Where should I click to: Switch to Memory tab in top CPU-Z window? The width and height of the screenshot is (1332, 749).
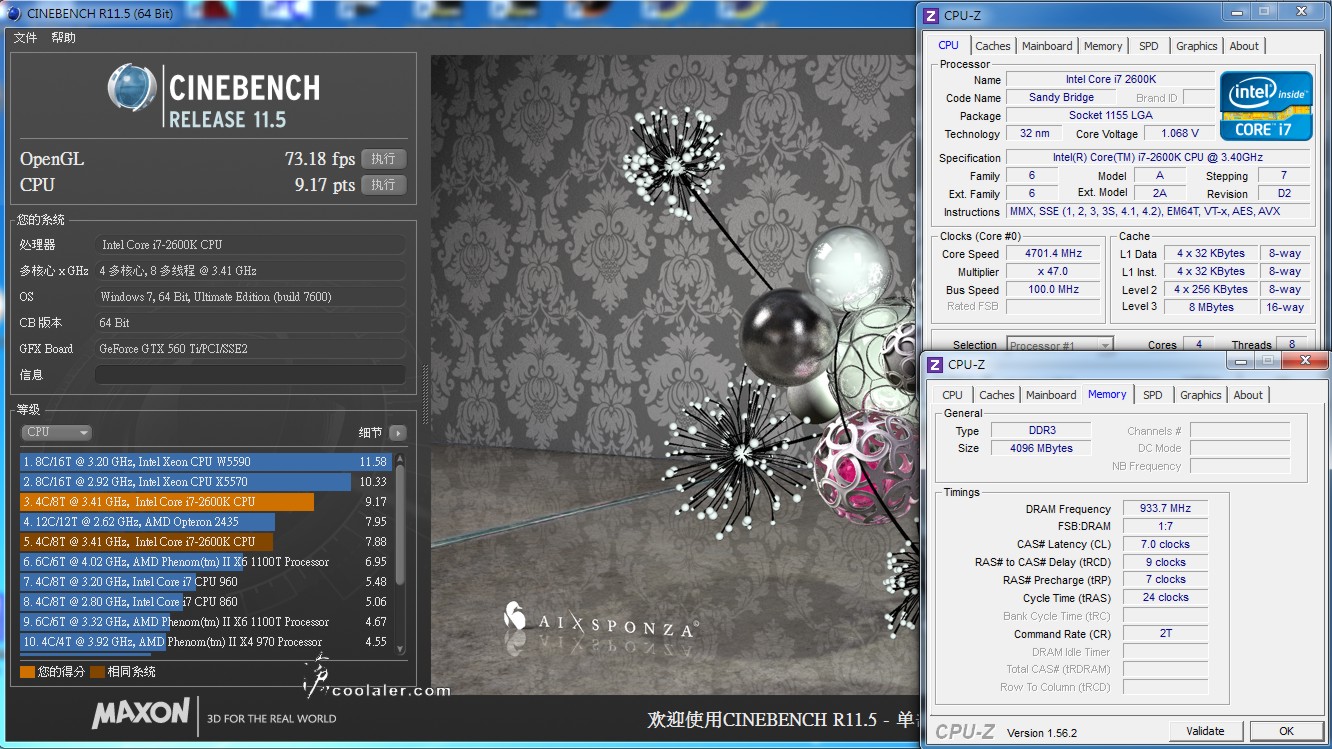1103,46
